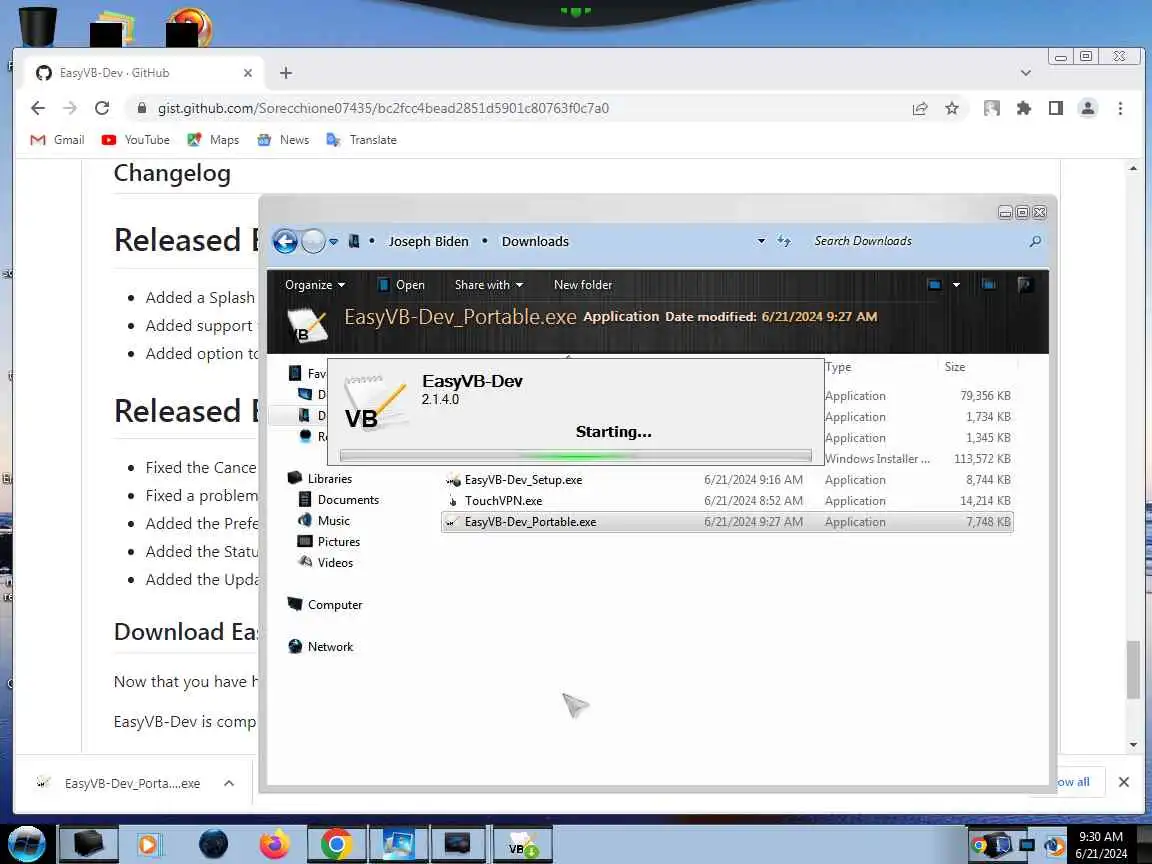Click Chrome icon in taskbar
The image size is (1152, 864).
pos(336,844)
